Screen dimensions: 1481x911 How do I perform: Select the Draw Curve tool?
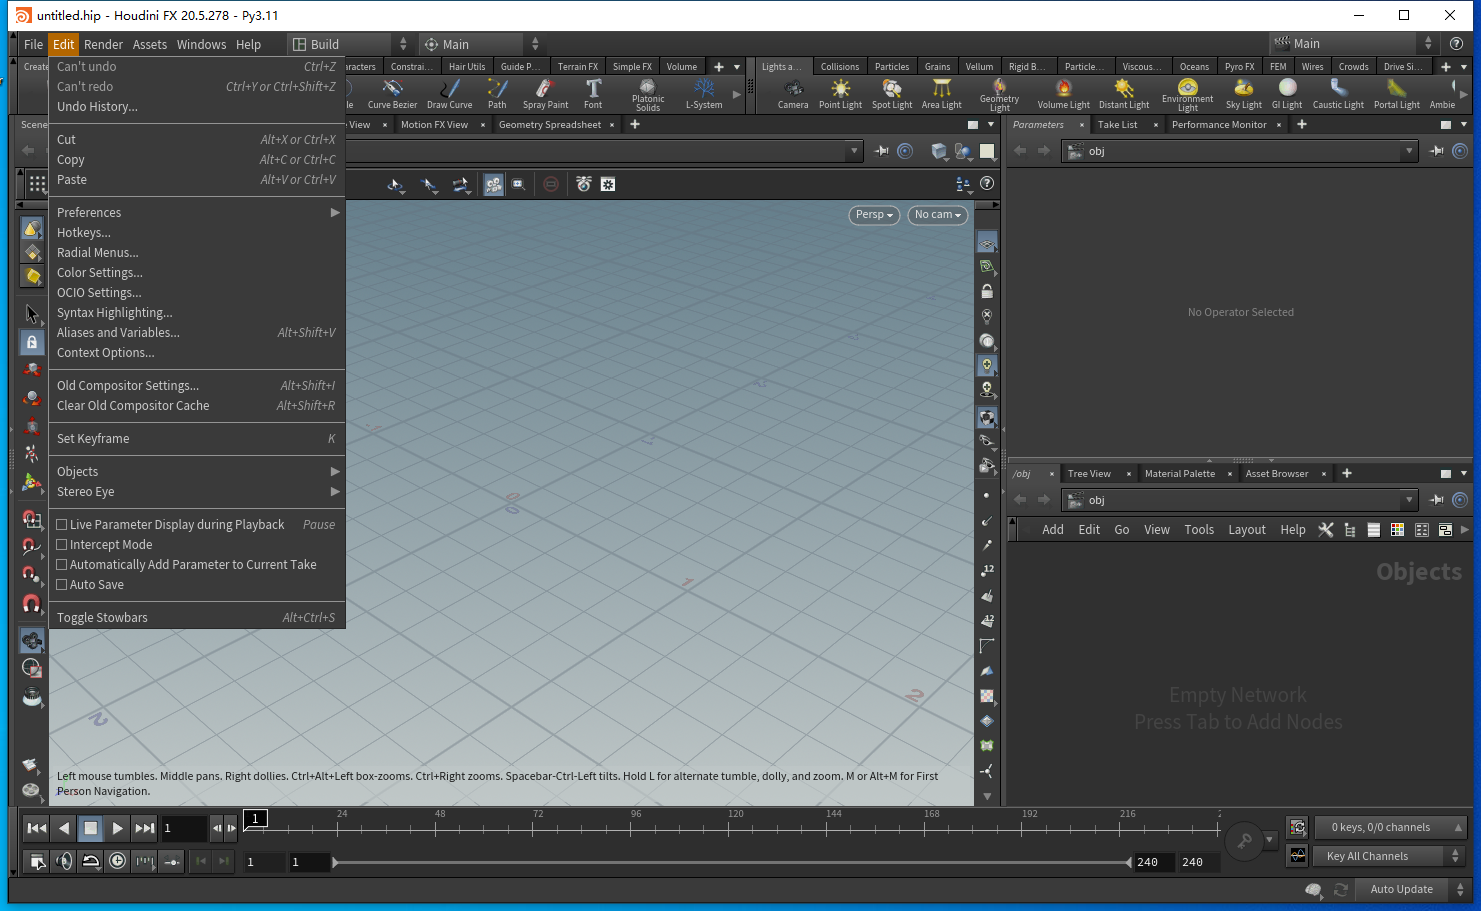tap(450, 94)
